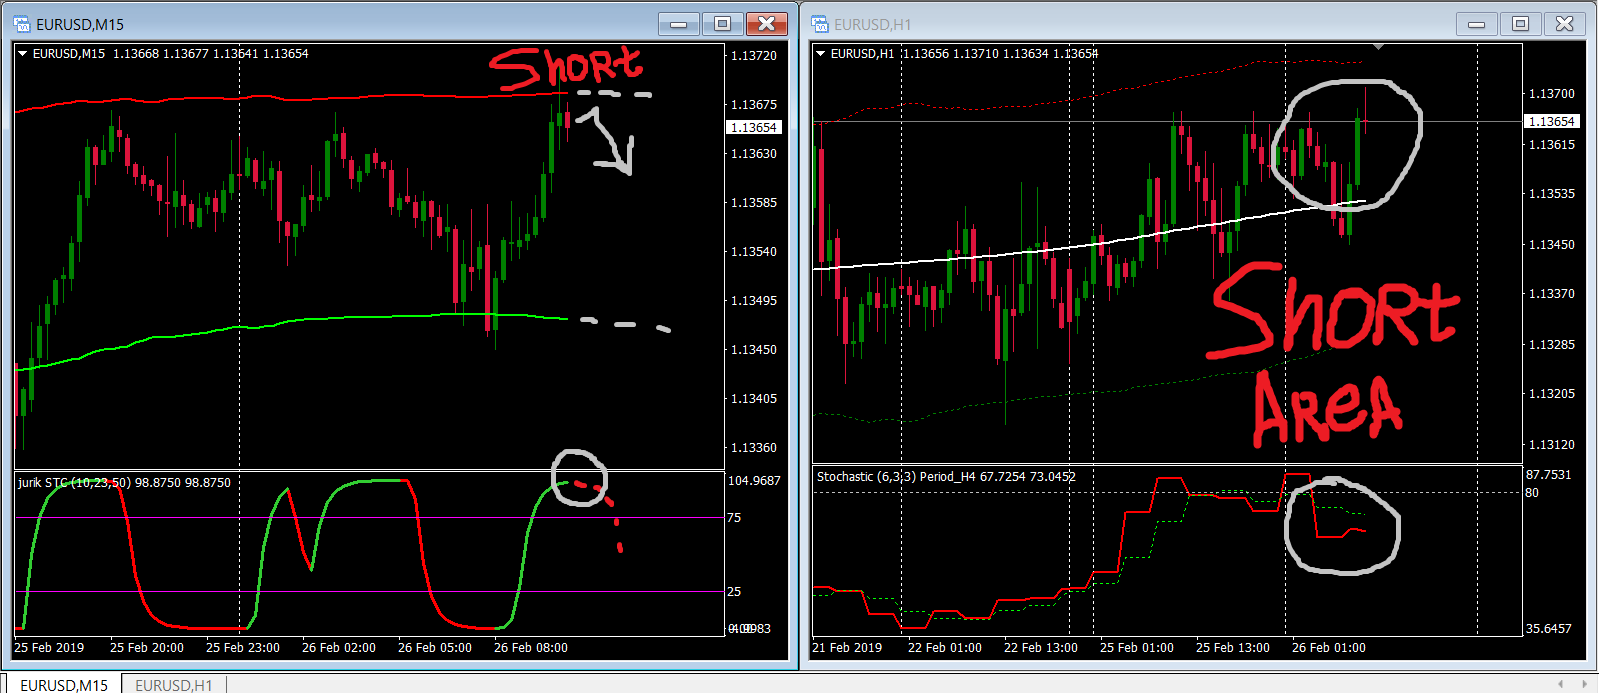
Task: Close the EURUSD,H1 chart window
Action: (1564, 24)
